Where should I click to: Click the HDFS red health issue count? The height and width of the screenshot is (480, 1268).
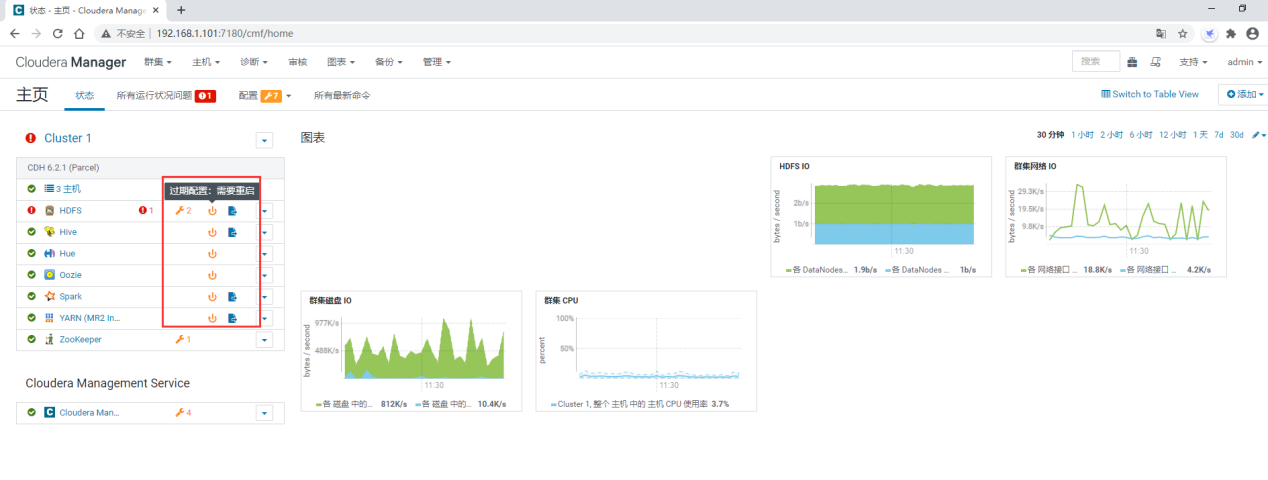[x=146, y=211]
